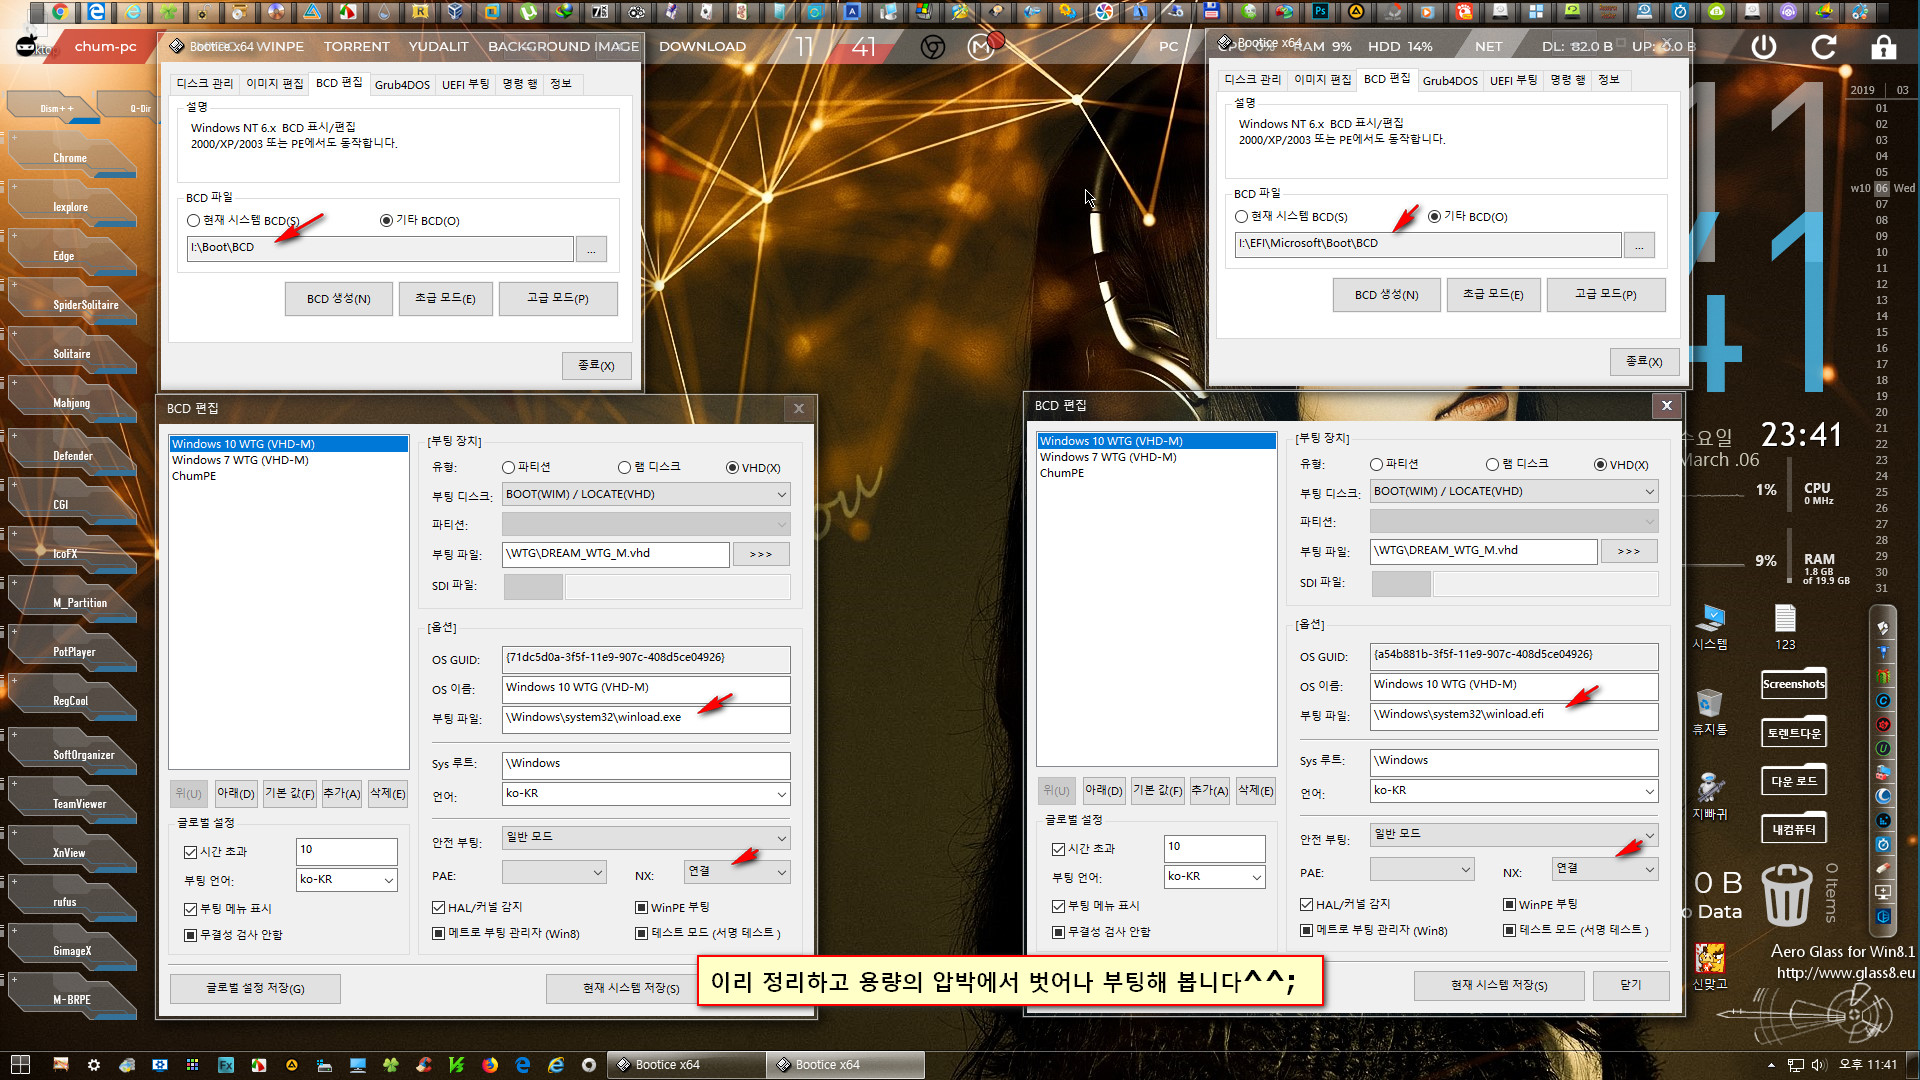
Task: Select 현재 시스템 BCD(S) radio in left Bootice window
Action: 193,220
